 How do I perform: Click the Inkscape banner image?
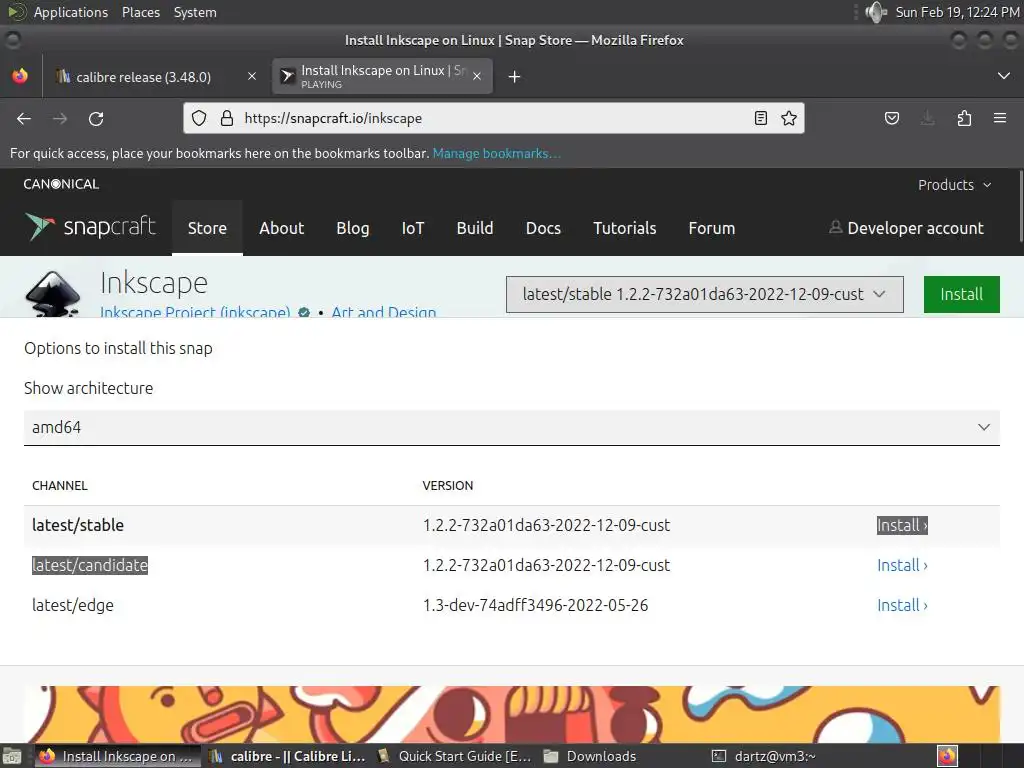click(x=512, y=714)
